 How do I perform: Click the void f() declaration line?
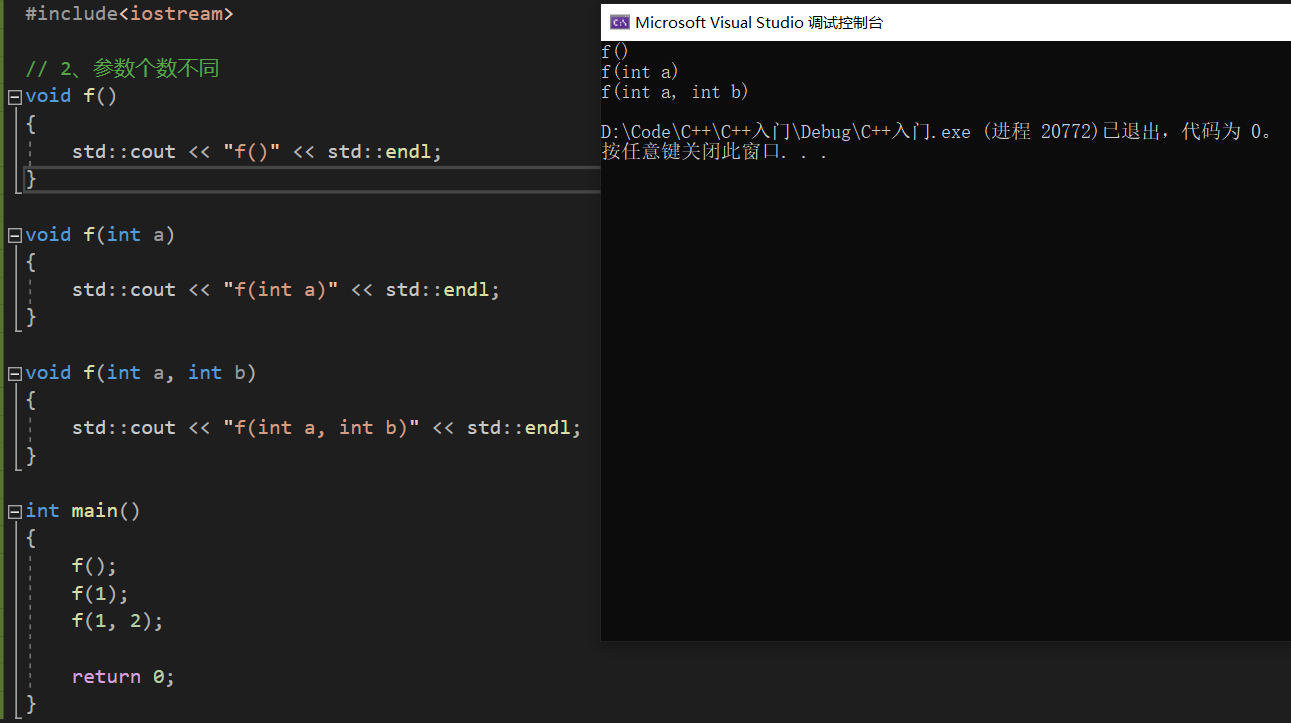pos(71,96)
